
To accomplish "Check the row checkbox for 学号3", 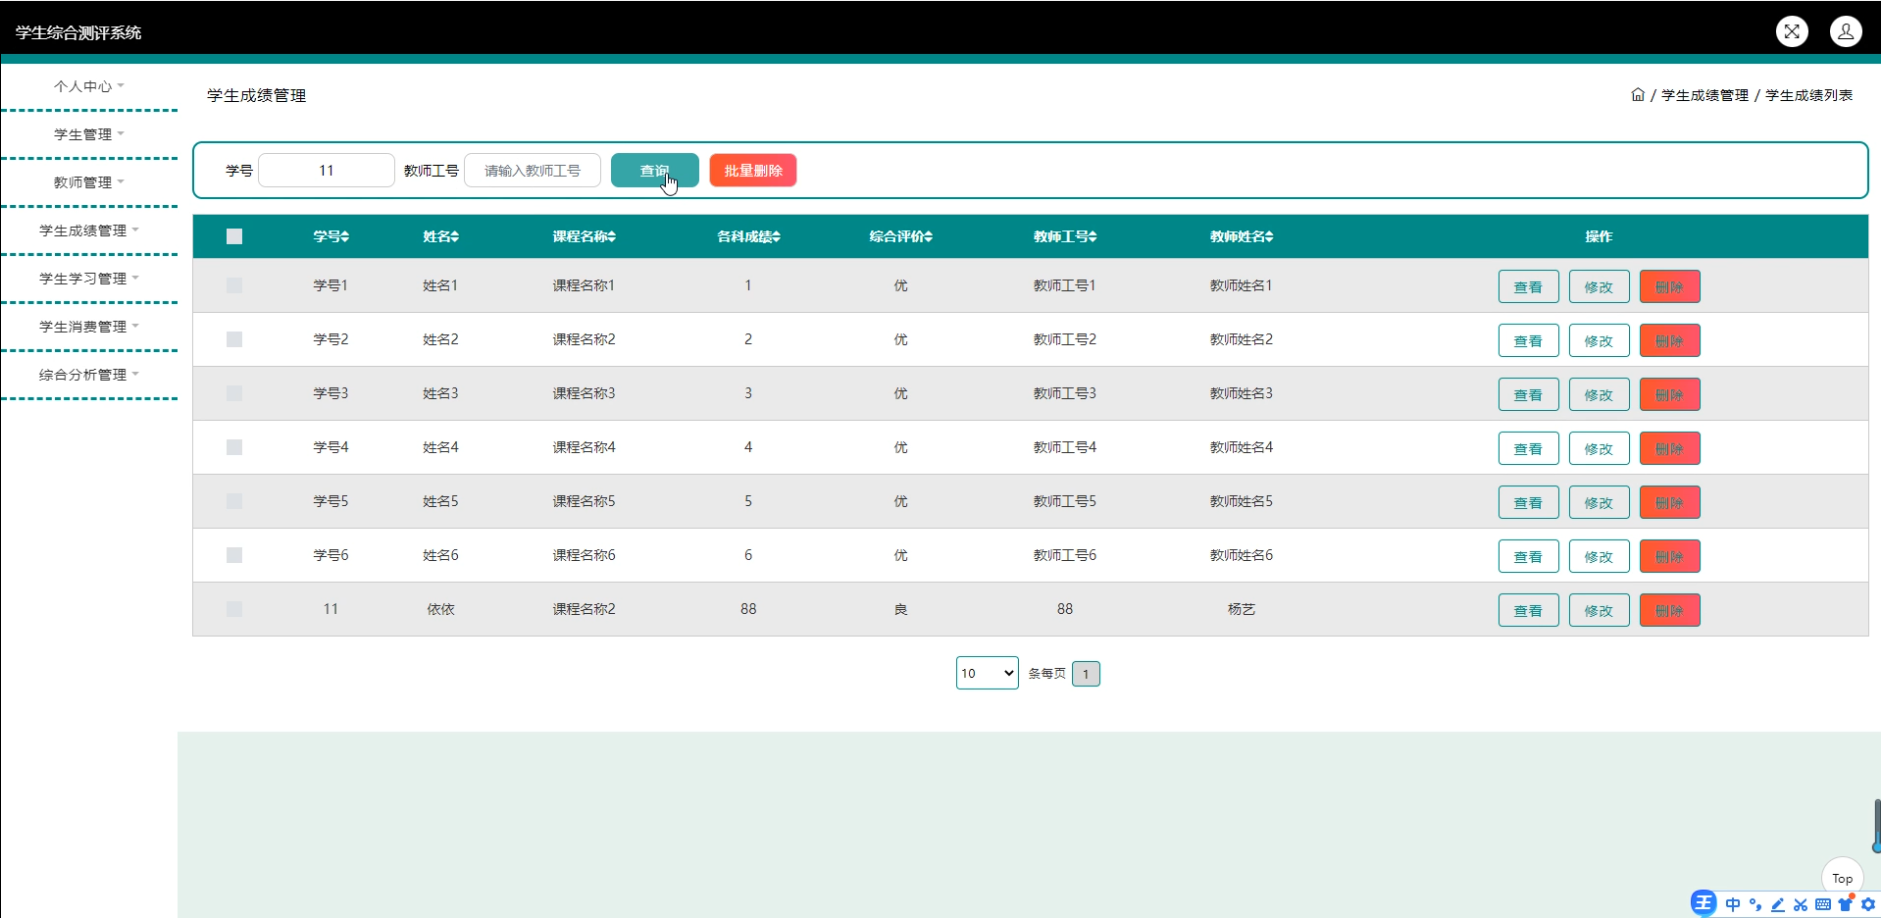I will pos(234,394).
